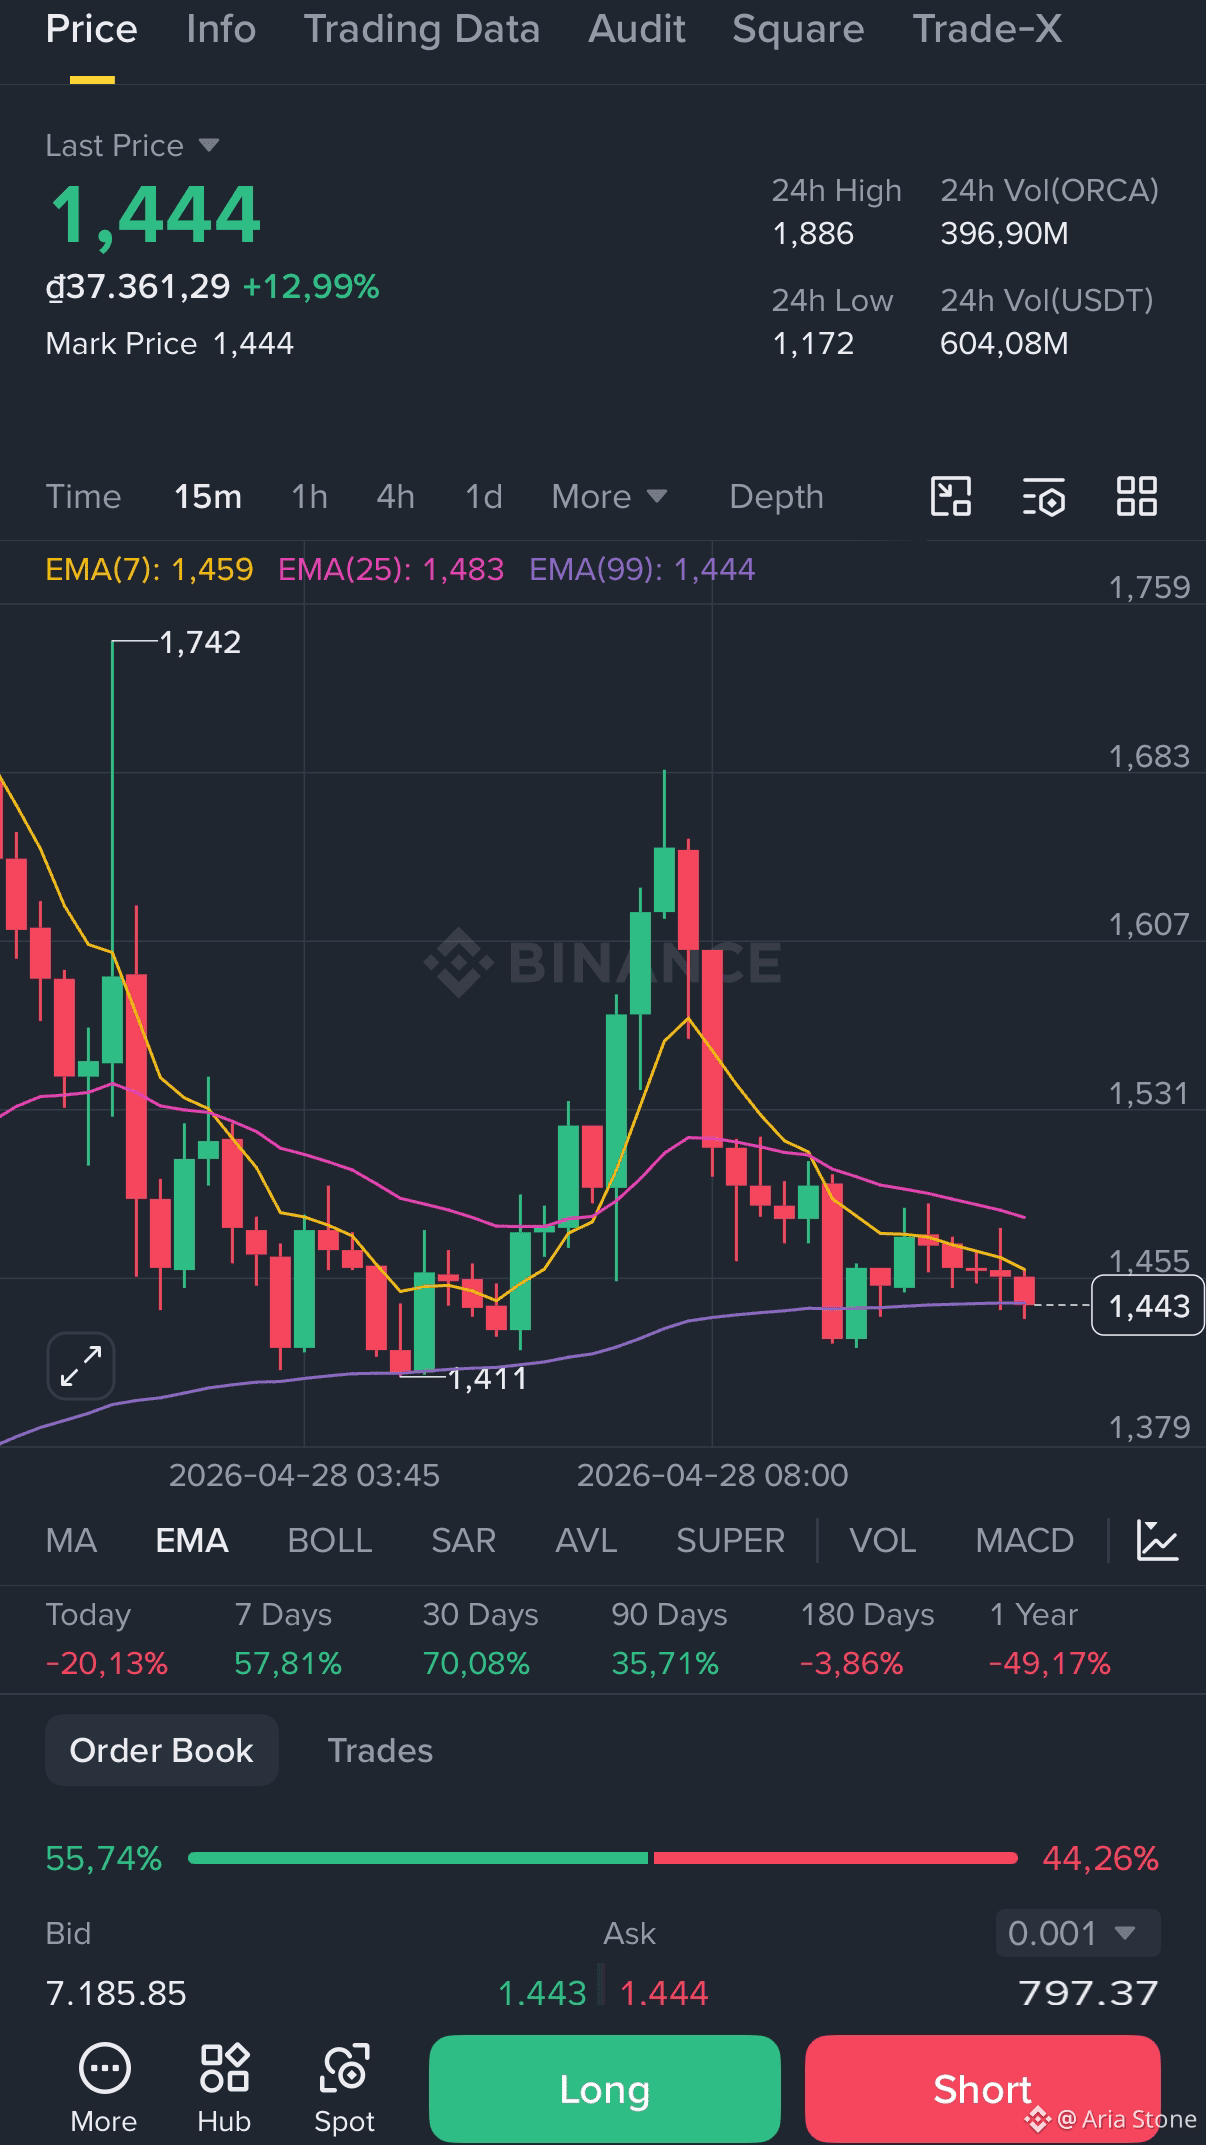Viewport: 1206px width, 2145px height.
Task: Tap the 180 Days -3,86% performance
Action: [x=867, y=1639]
